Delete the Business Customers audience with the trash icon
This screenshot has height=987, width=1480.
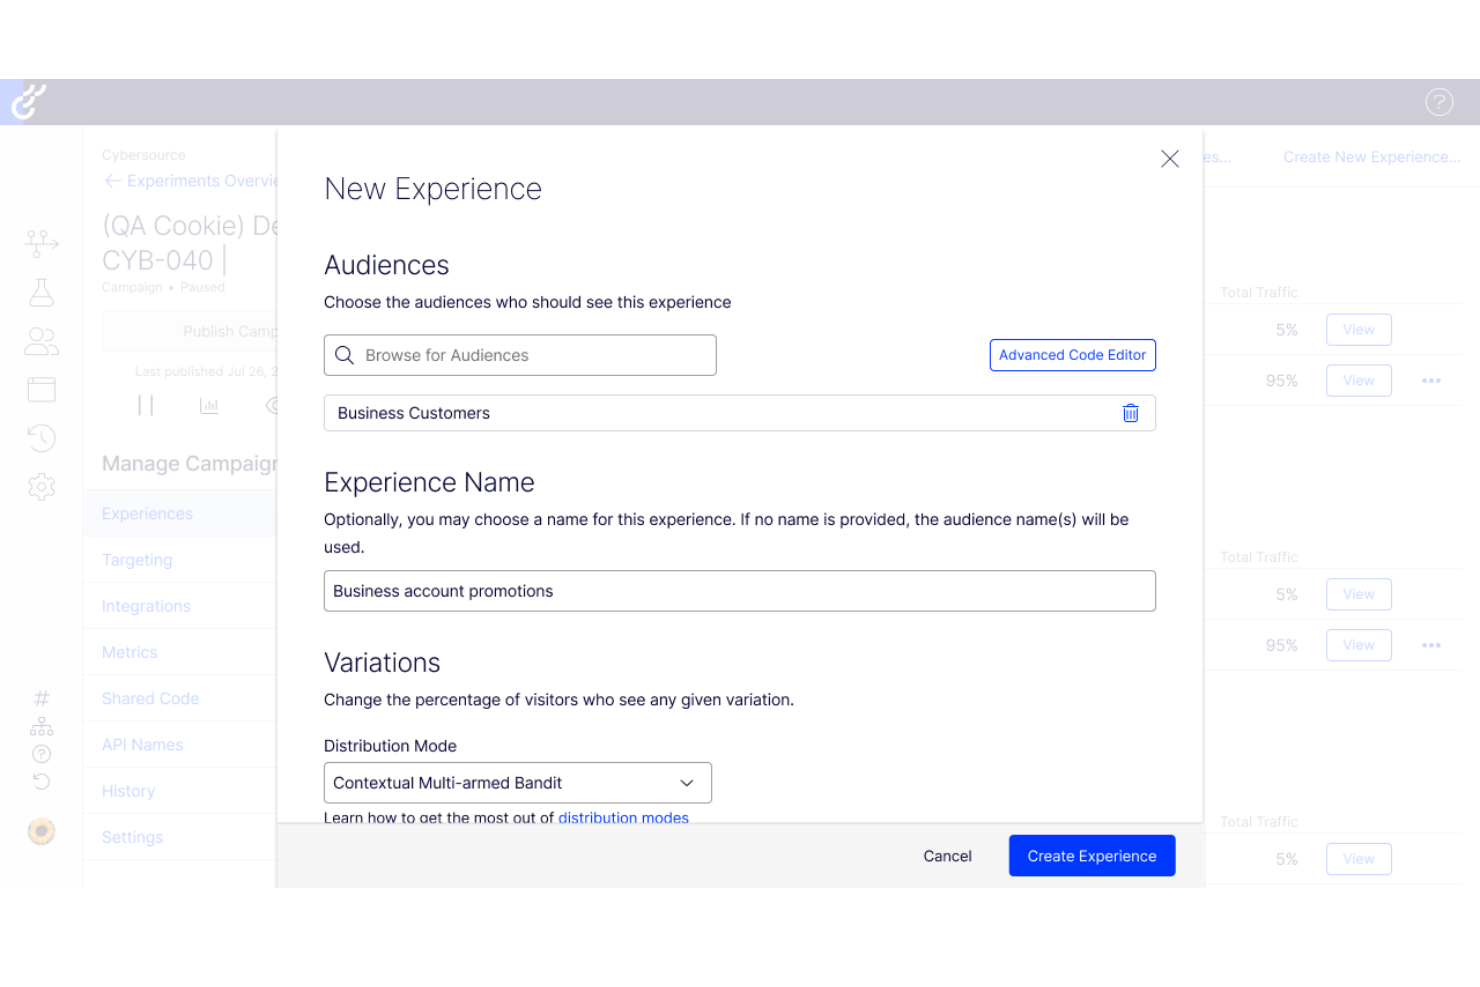pyautogui.click(x=1131, y=413)
